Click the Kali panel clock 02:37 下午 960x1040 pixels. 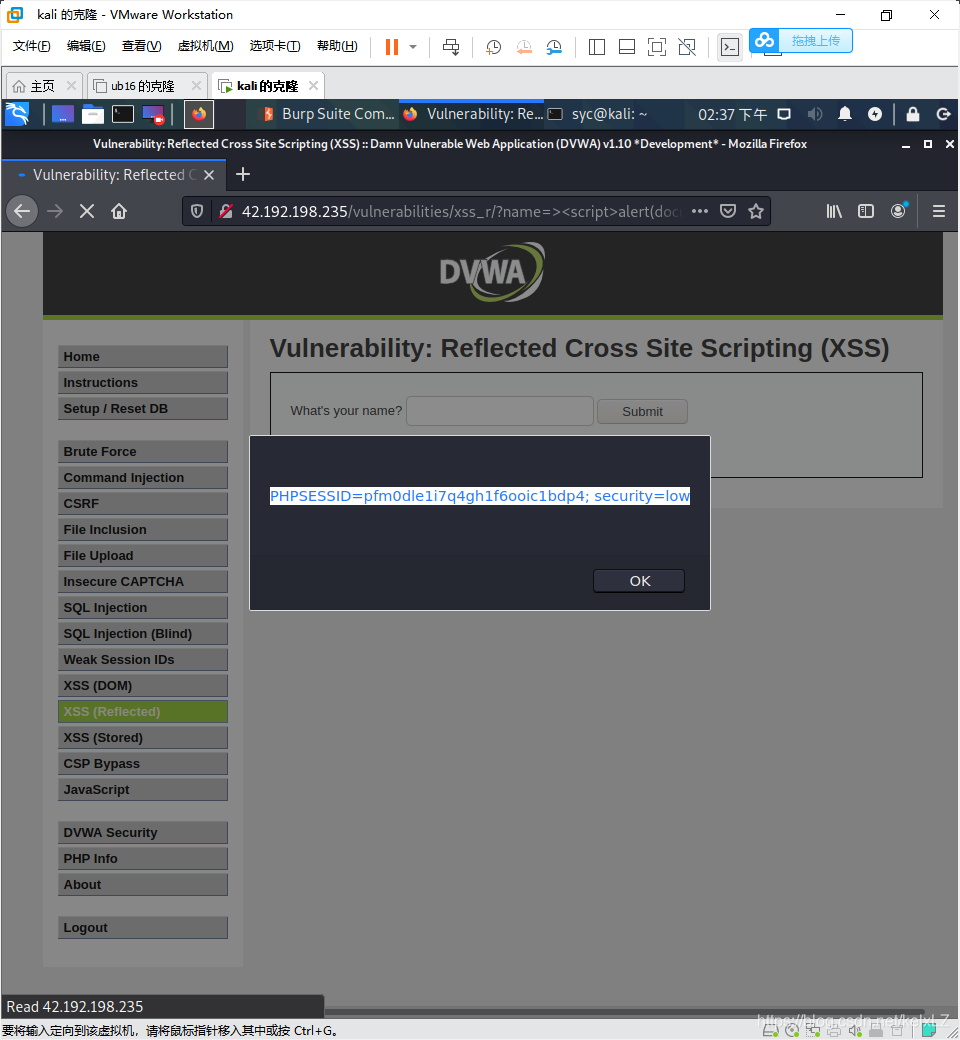[x=732, y=115]
